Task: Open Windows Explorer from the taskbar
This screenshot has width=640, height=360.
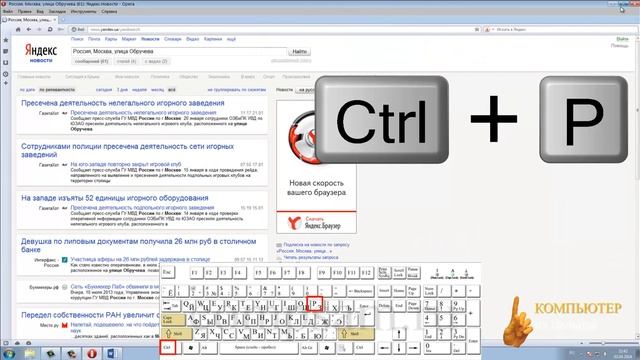Action: (31, 353)
